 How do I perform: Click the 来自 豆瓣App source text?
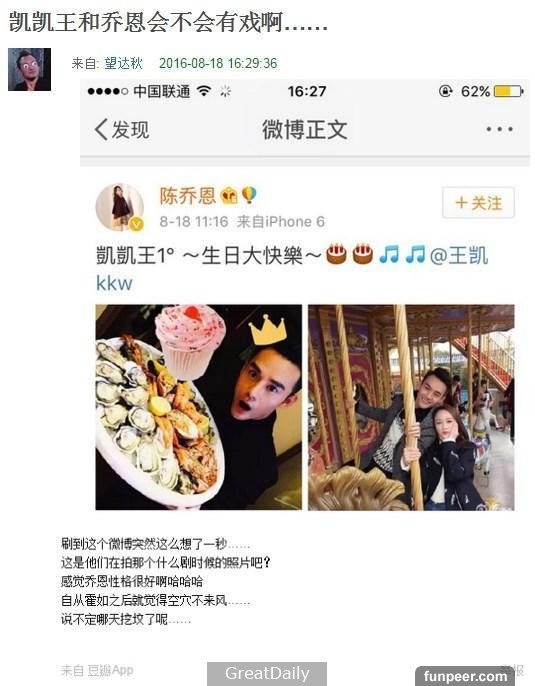(x=97, y=670)
